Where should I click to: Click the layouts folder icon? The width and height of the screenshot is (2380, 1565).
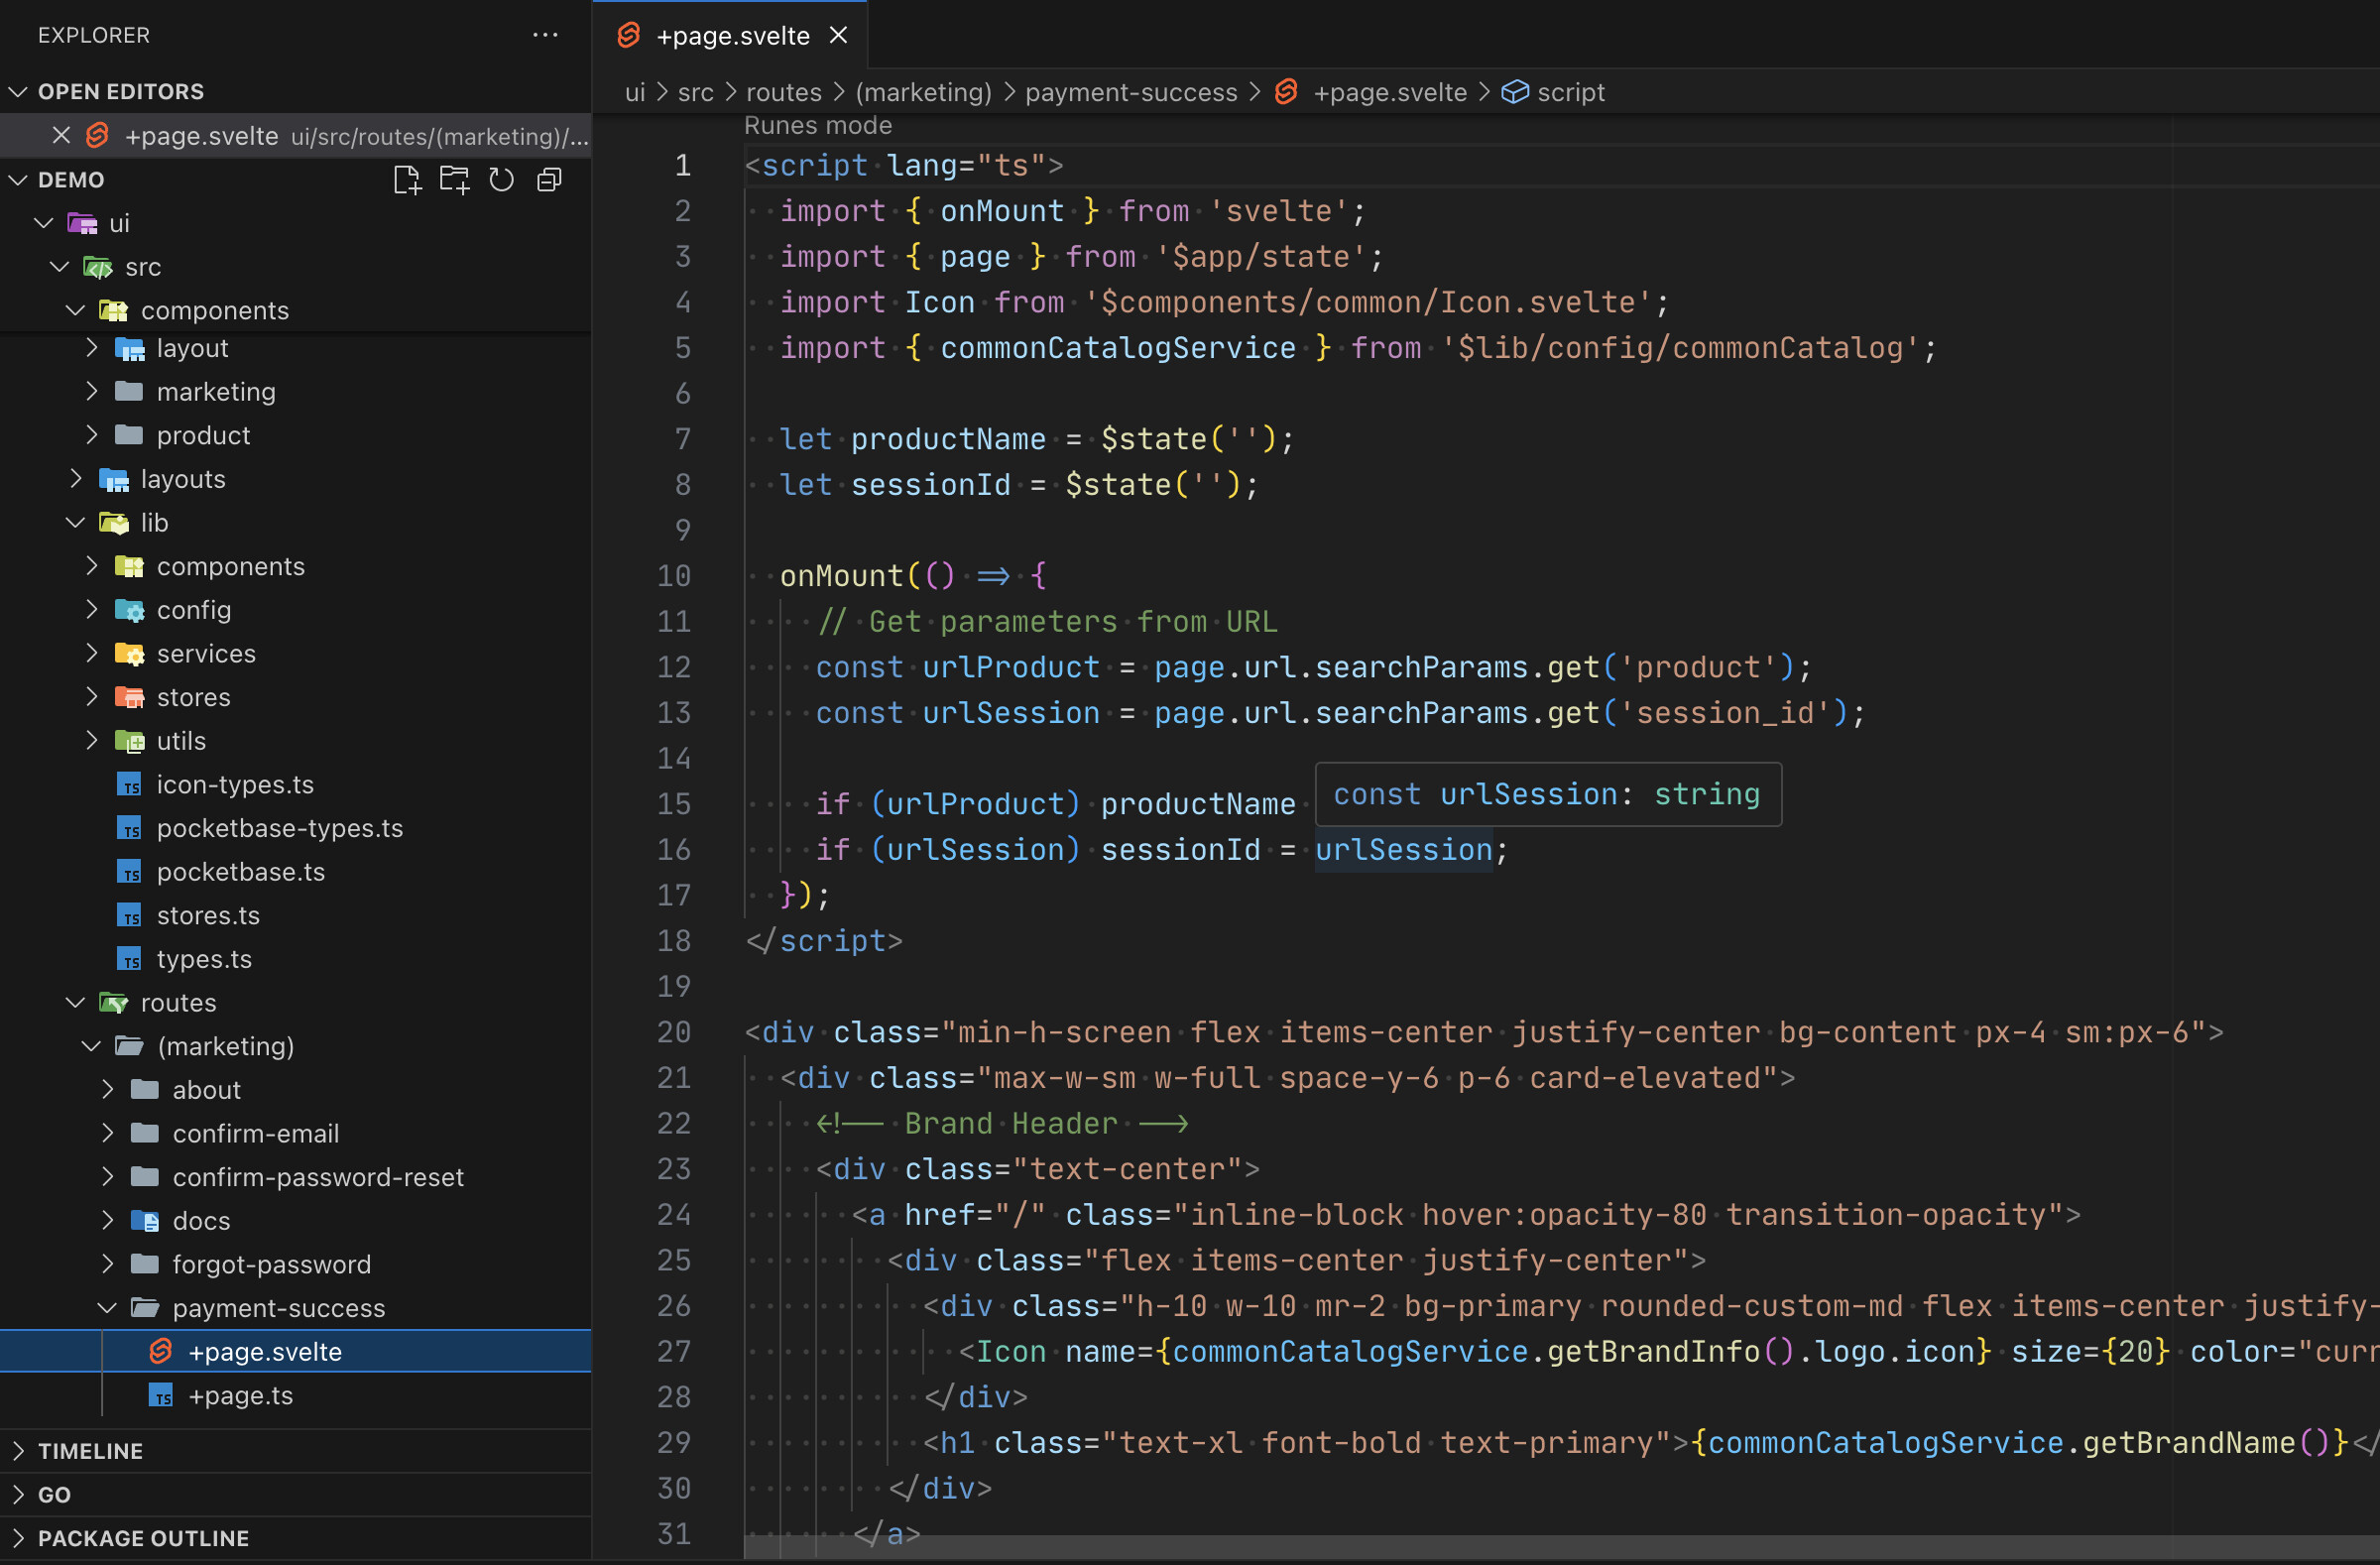point(114,480)
